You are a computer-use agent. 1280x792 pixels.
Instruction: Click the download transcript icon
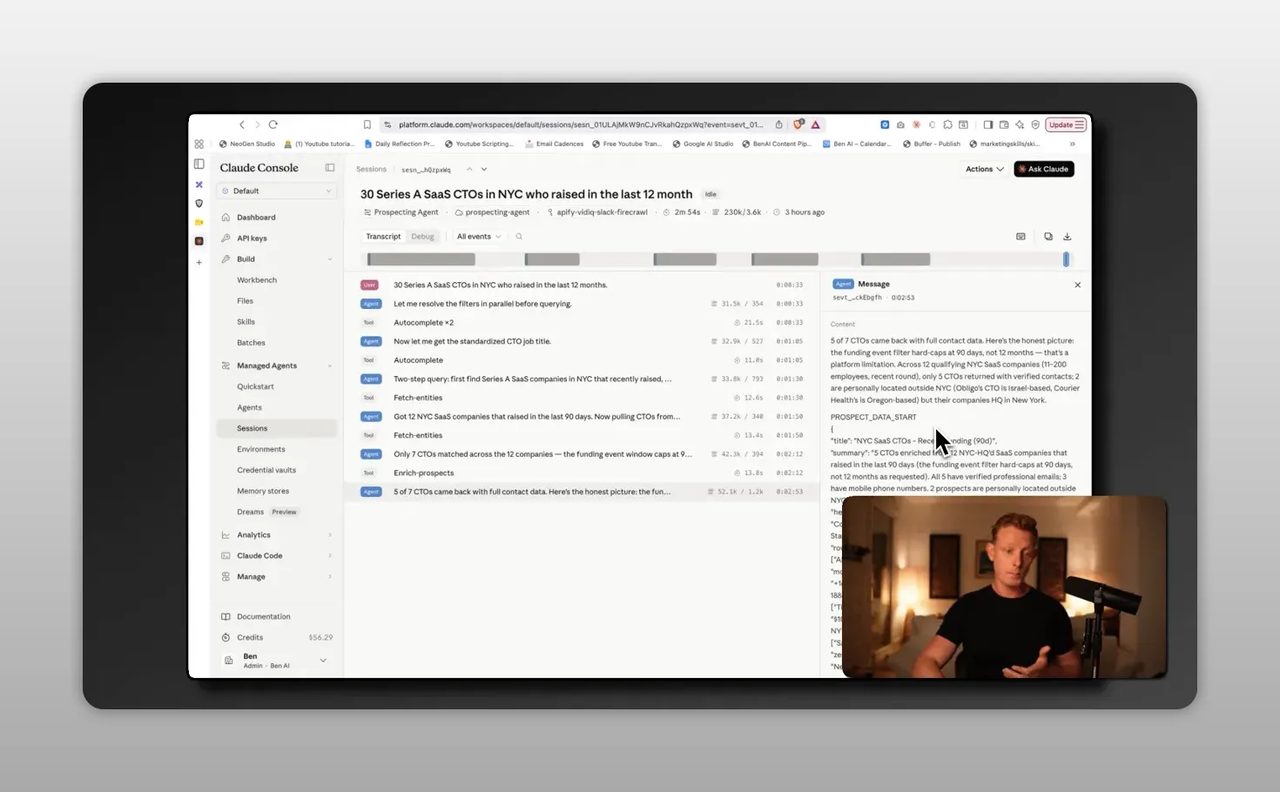1067,237
